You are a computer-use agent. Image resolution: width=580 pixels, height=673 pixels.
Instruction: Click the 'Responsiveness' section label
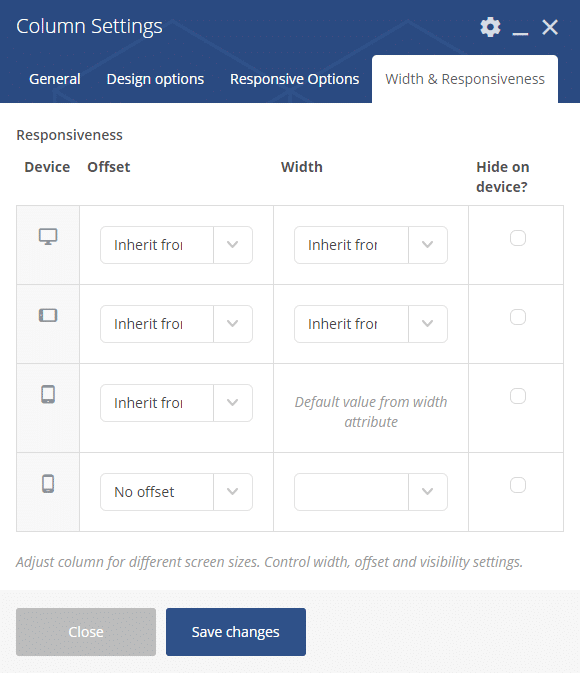(70, 135)
